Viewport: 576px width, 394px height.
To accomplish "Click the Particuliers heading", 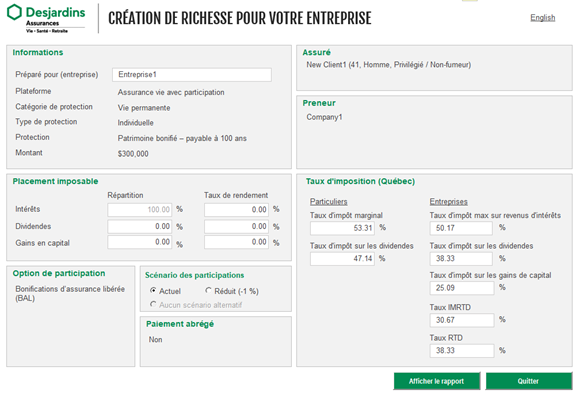I will pos(328,202).
